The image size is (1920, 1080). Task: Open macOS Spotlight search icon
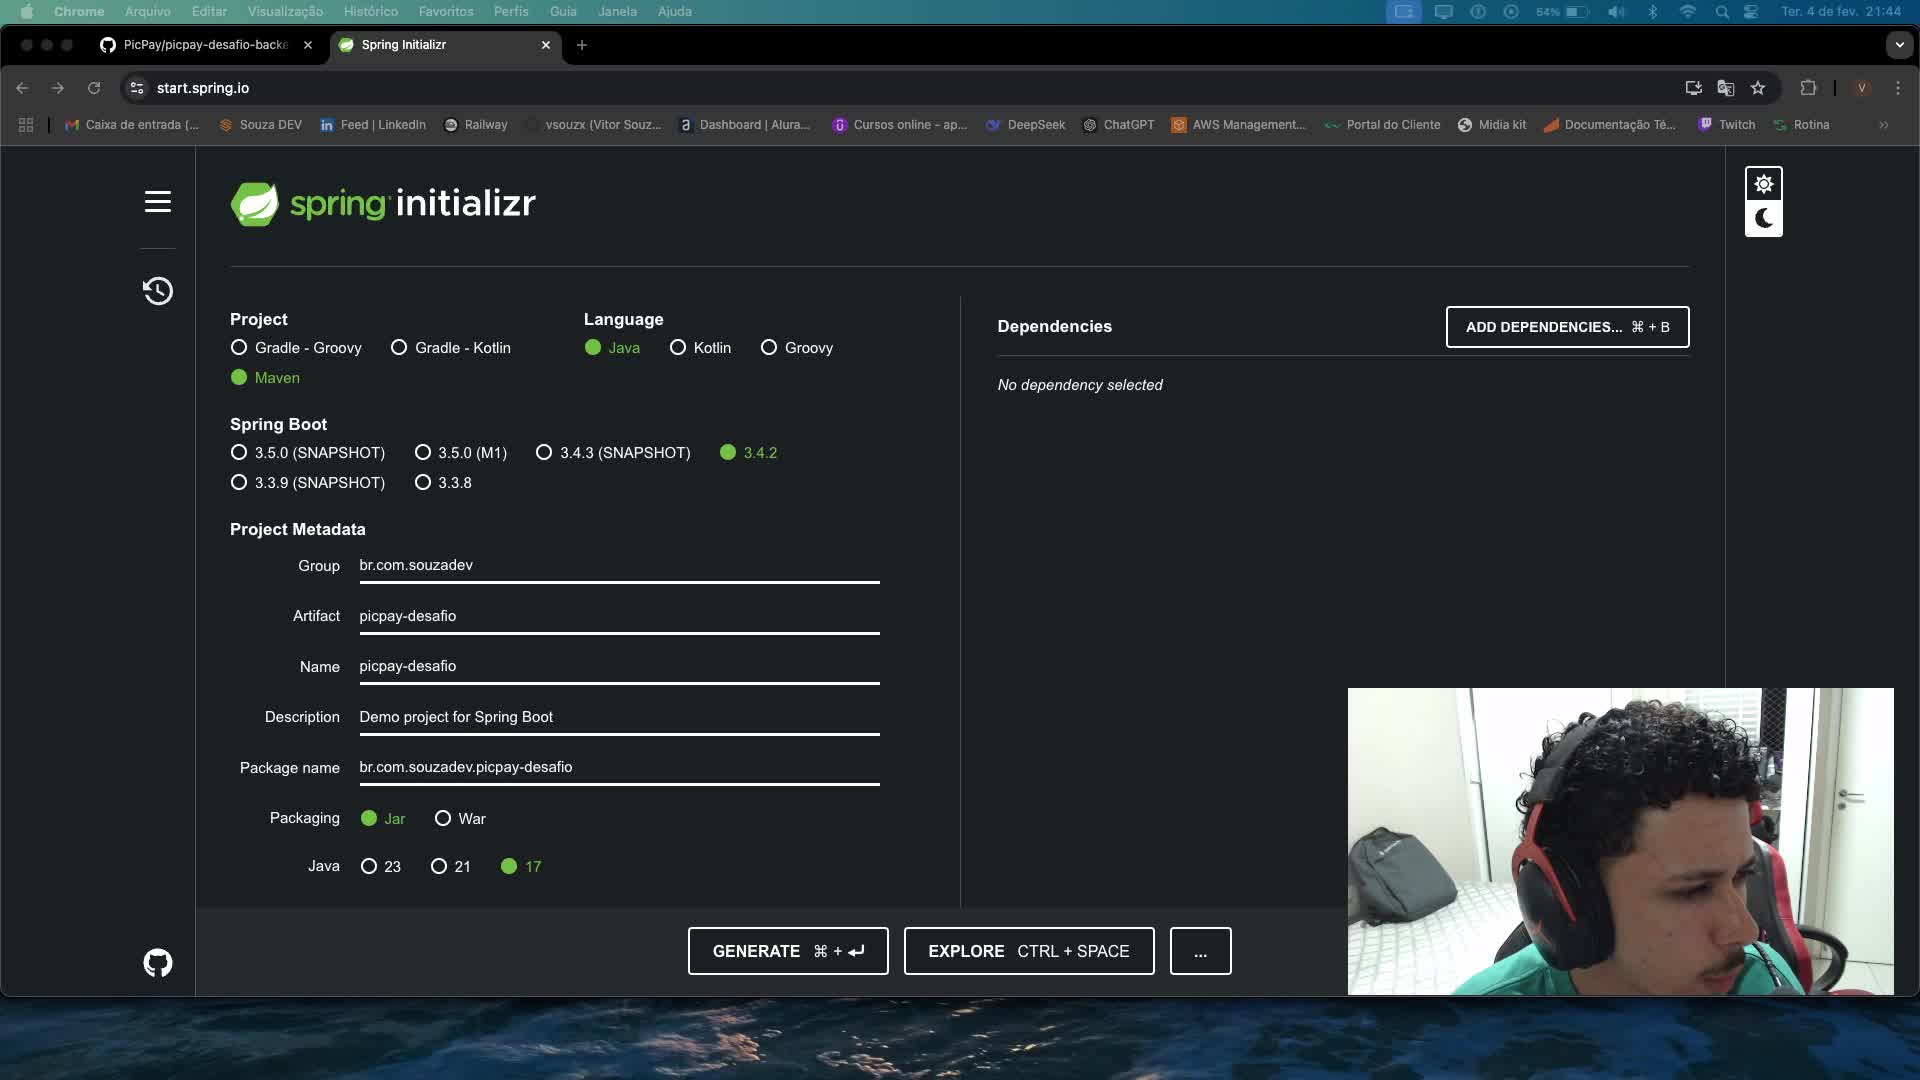click(1722, 12)
